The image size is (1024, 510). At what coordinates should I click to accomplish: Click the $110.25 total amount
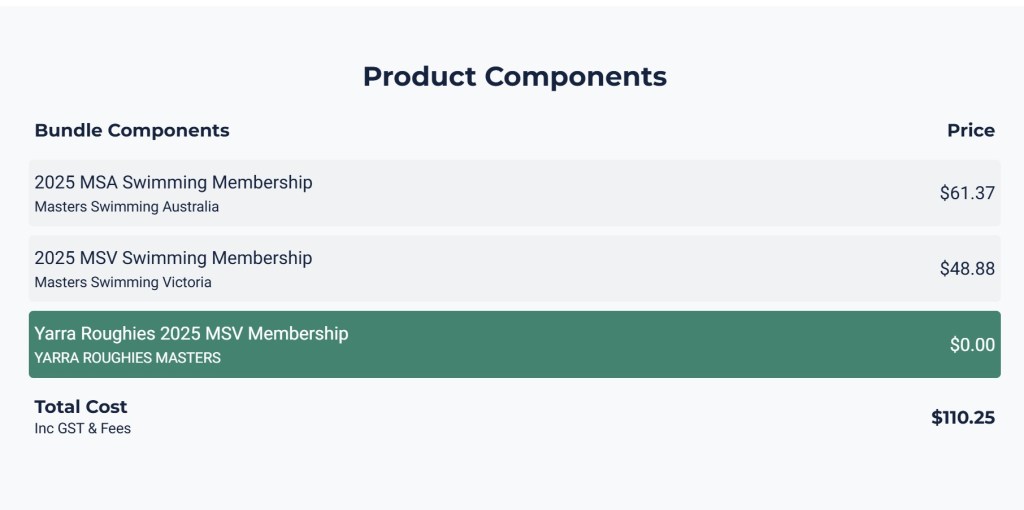962,417
